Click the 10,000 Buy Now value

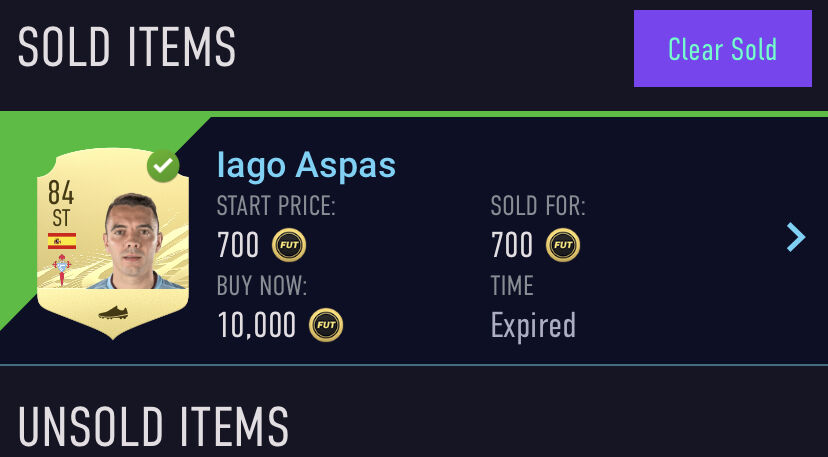coord(256,325)
